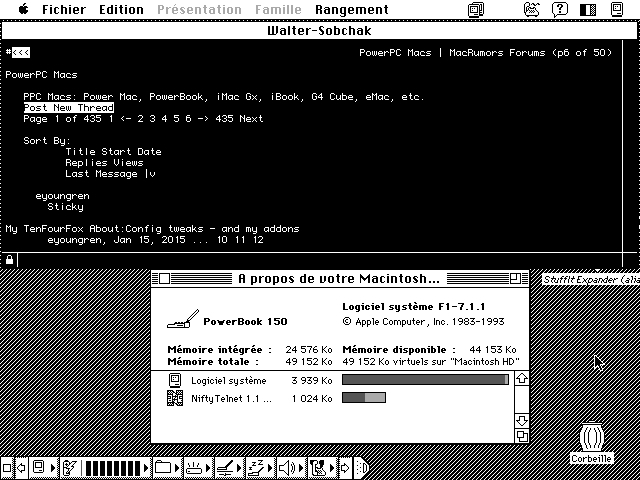Go to page 435 link after arrow
Screen dimensions: 640x480
[x=224, y=119]
